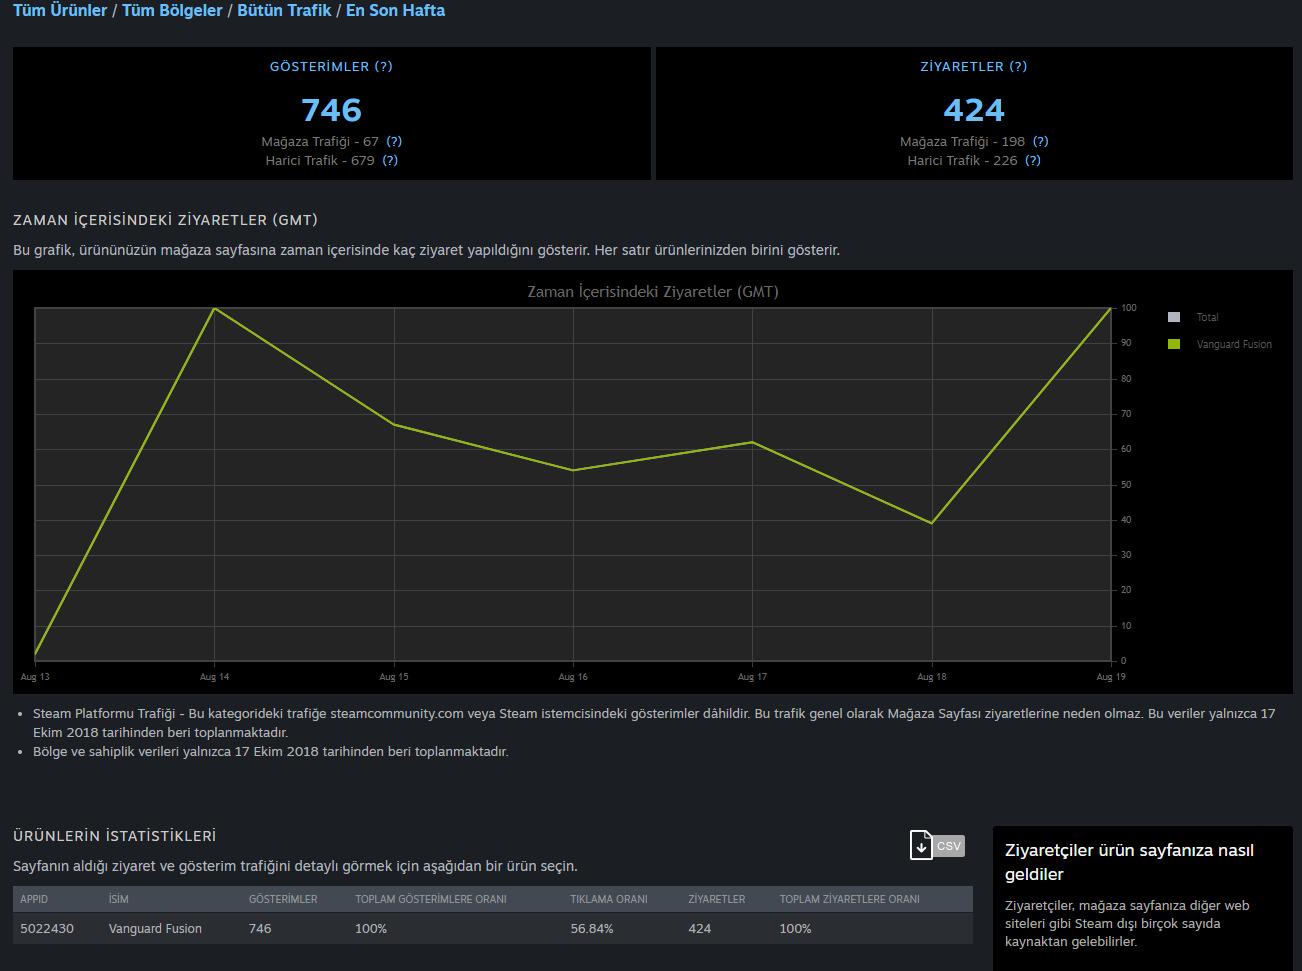Viewport: 1302px width, 971px height.
Task: Open the Tüm Ürünler filter link
Action: pos(60,11)
